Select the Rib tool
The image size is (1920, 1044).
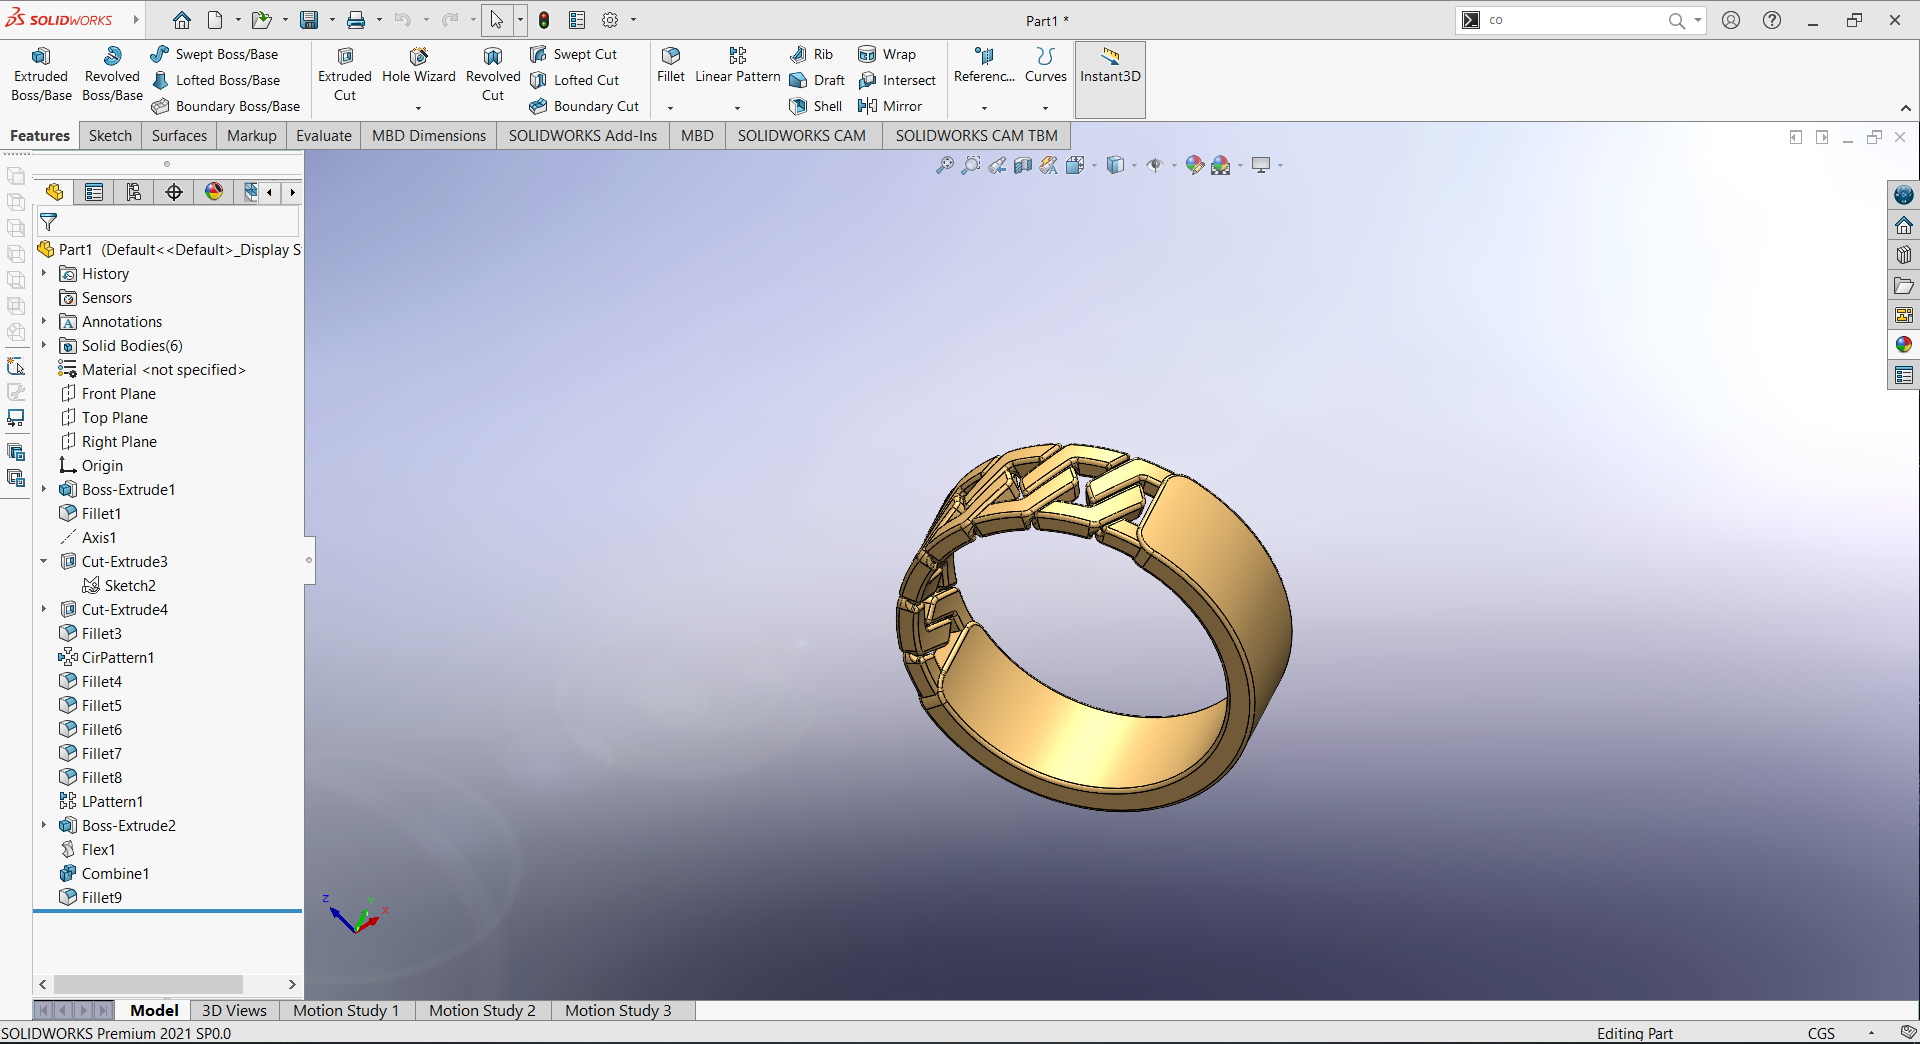[811, 54]
